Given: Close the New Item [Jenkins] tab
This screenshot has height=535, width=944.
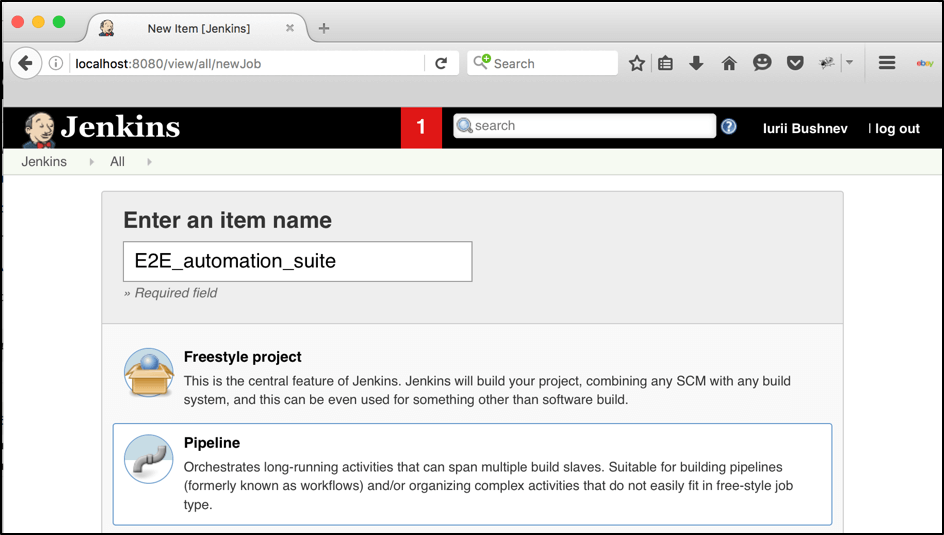Looking at the screenshot, I should [290, 28].
